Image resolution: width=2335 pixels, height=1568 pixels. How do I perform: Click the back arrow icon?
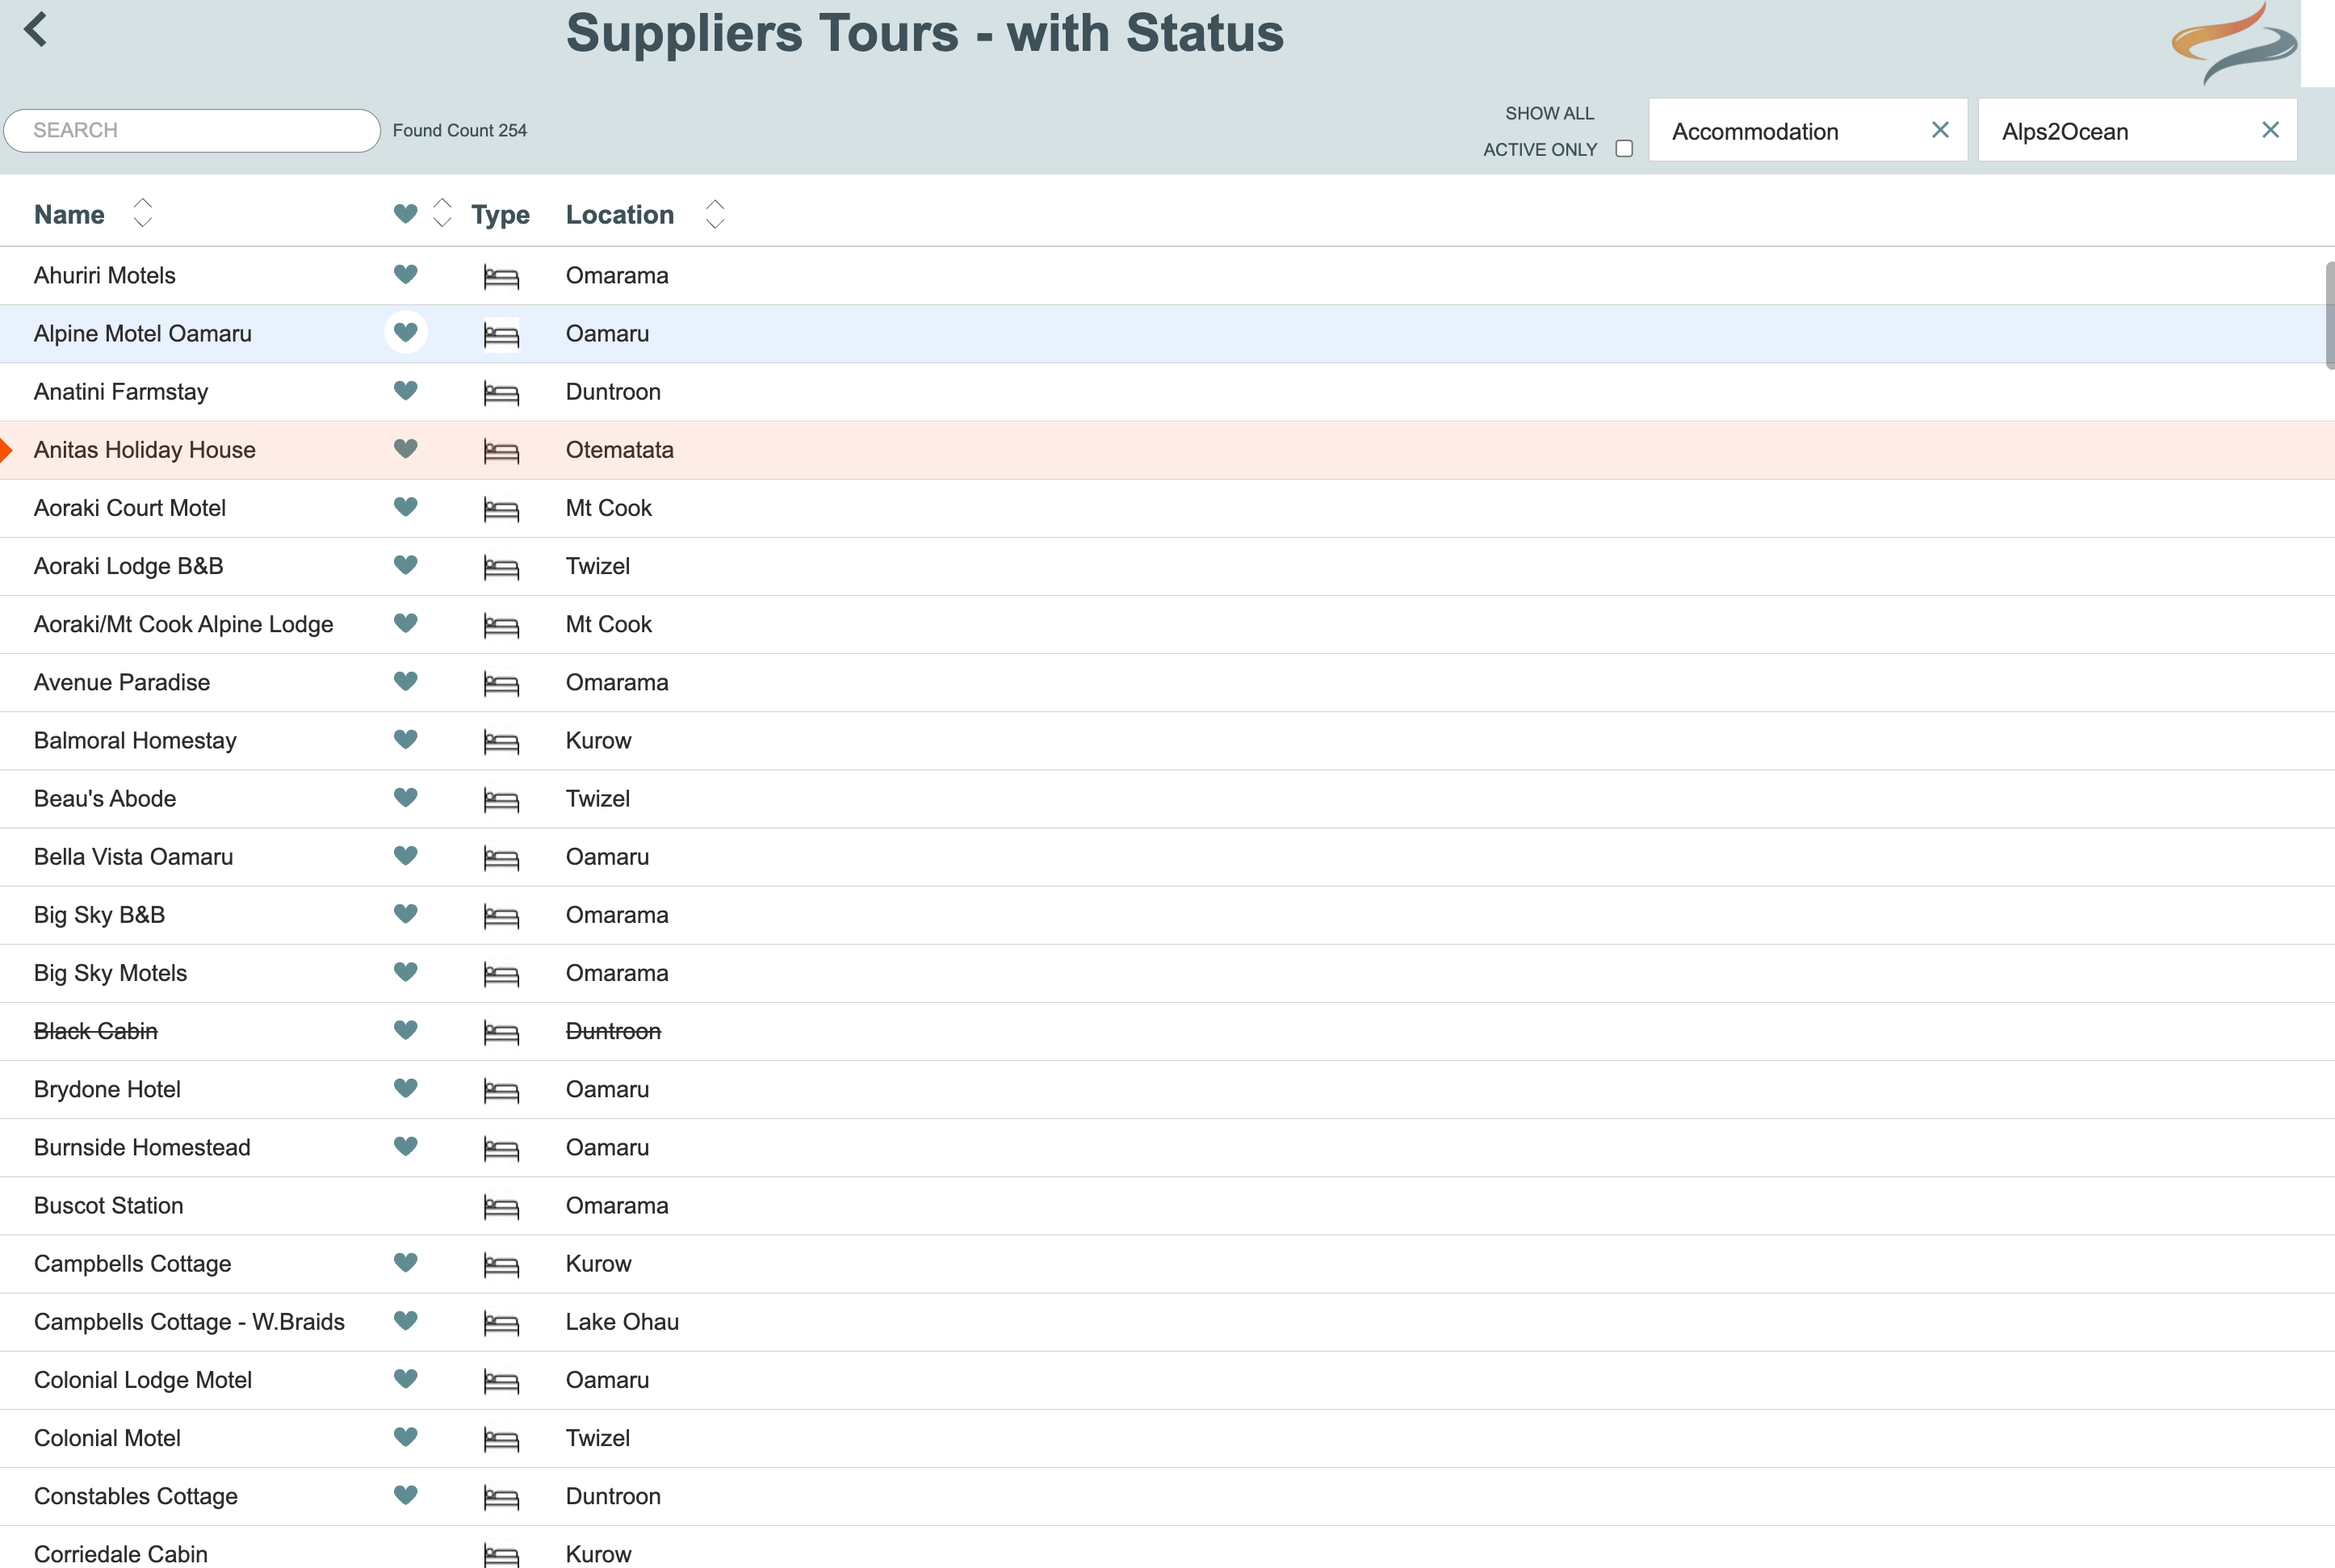(36, 30)
